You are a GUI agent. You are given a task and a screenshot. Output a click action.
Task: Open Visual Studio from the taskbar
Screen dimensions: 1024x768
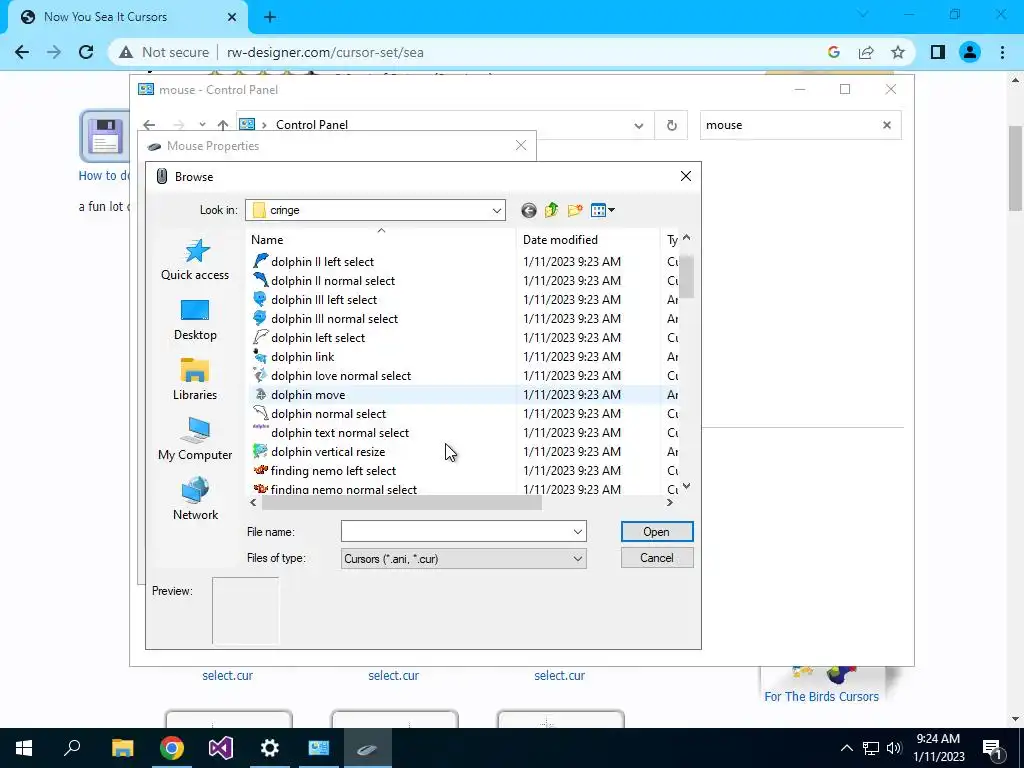coord(221,748)
